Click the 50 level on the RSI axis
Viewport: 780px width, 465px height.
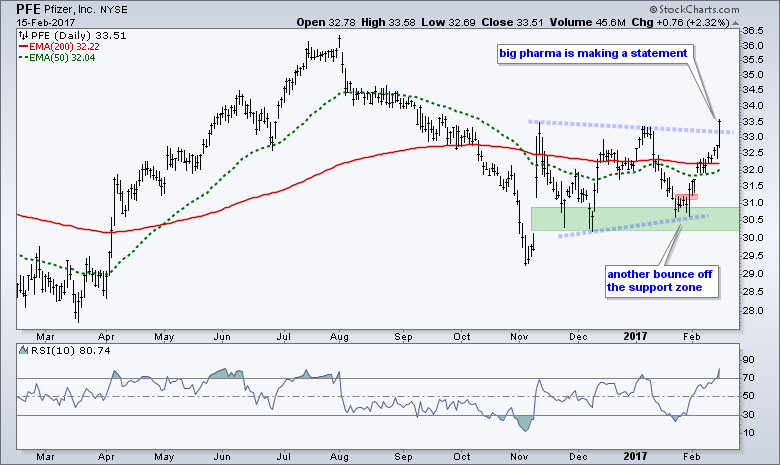(748, 396)
